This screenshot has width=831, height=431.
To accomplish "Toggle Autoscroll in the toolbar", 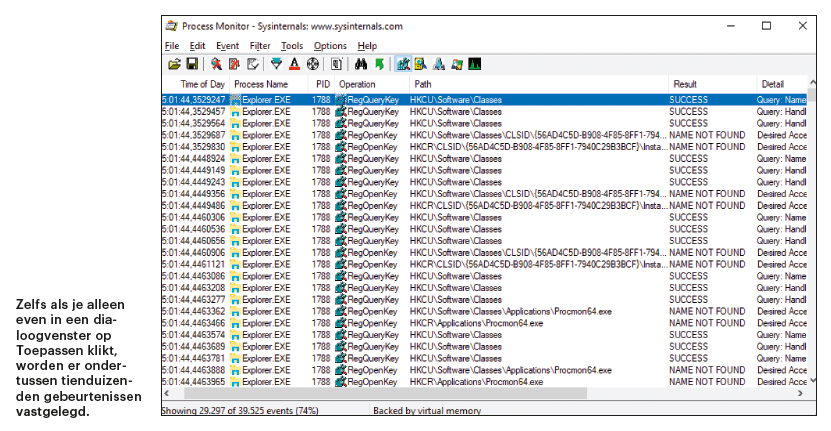I will (x=234, y=64).
